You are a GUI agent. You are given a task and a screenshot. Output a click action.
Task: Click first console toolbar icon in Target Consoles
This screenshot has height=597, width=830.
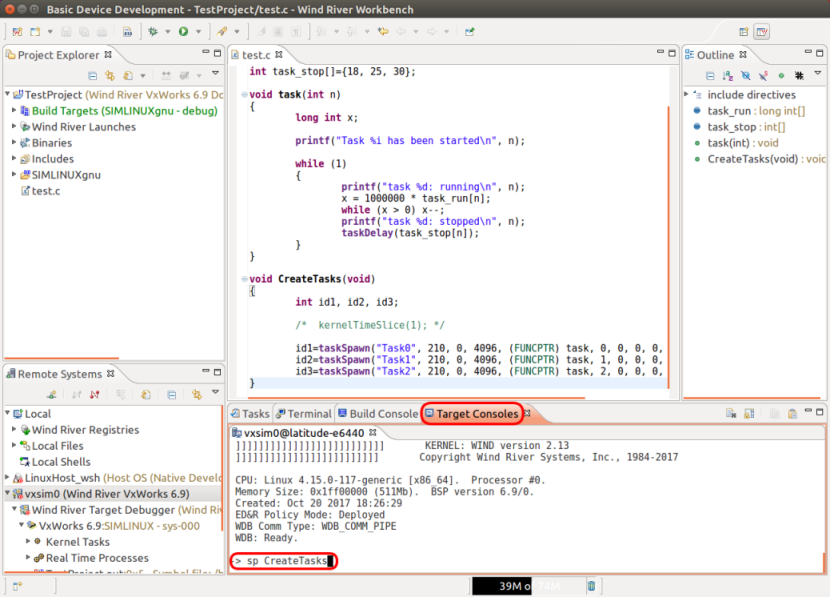731,413
